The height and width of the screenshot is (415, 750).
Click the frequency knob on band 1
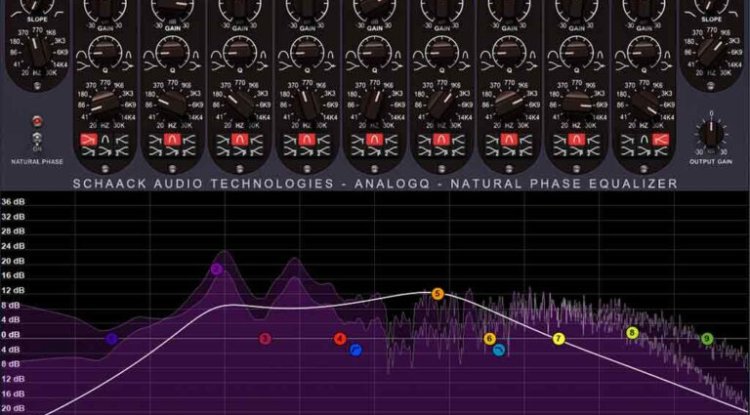pos(104,104)
